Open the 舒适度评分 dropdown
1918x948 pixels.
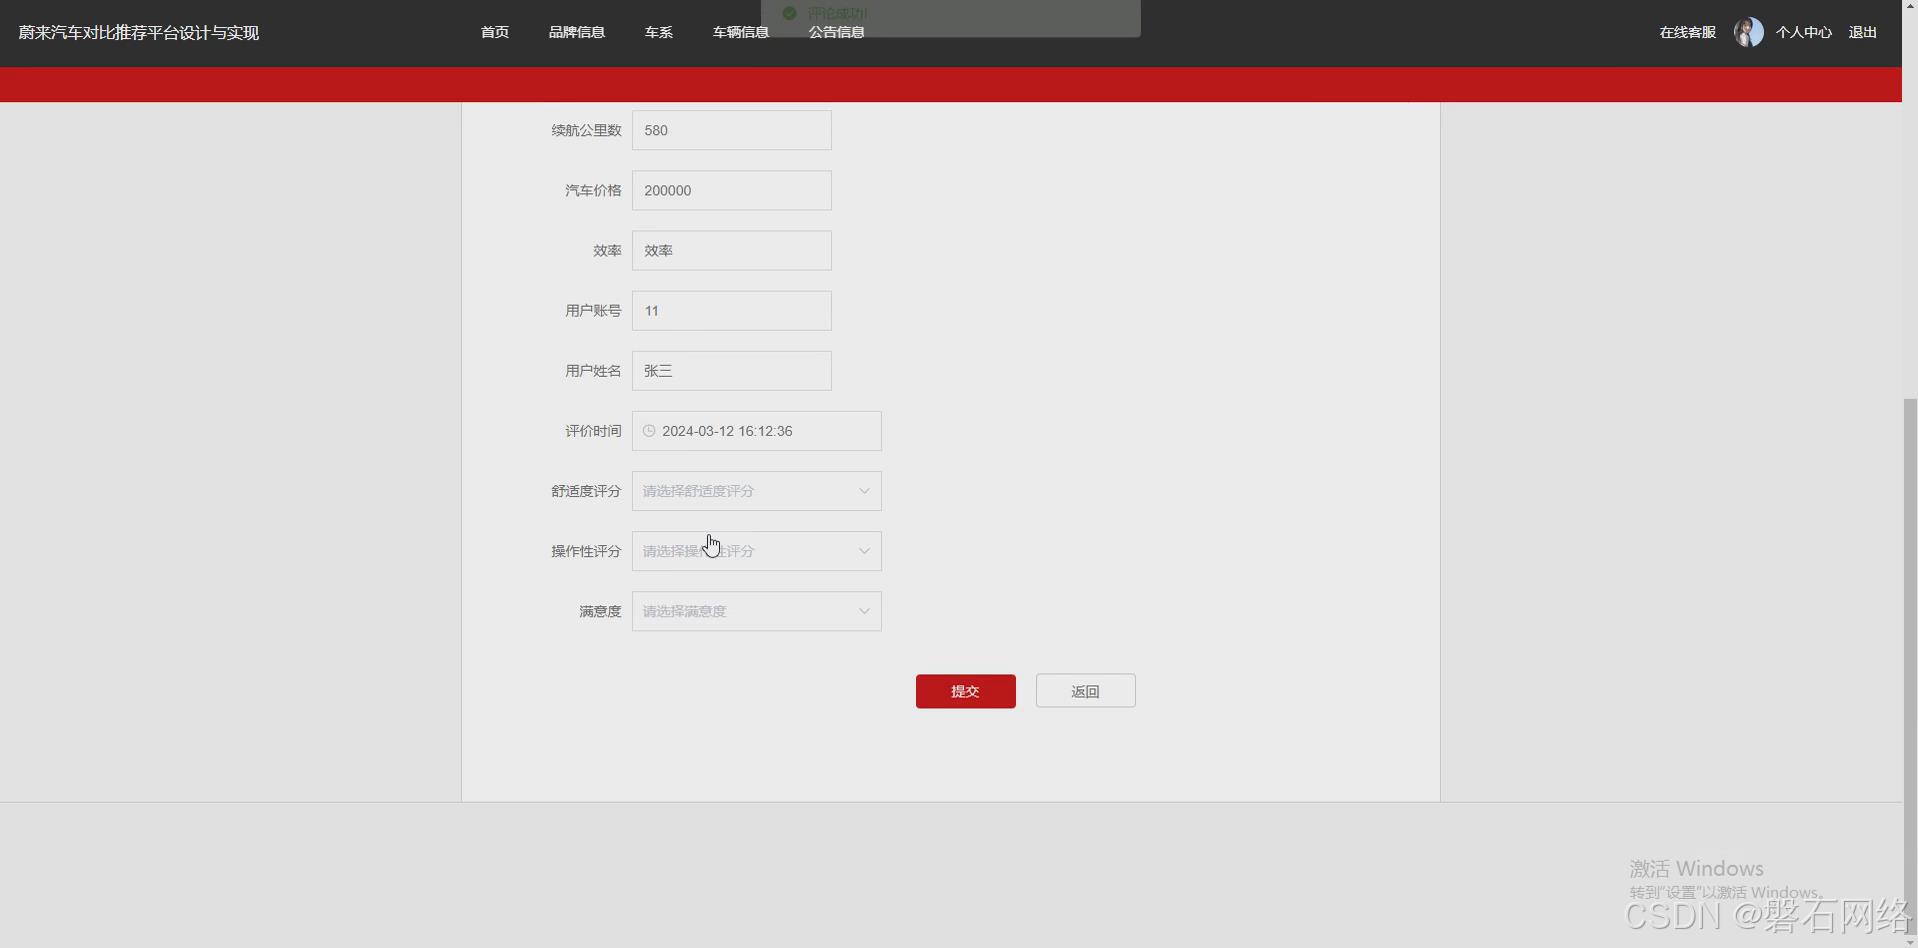point(756,490)
